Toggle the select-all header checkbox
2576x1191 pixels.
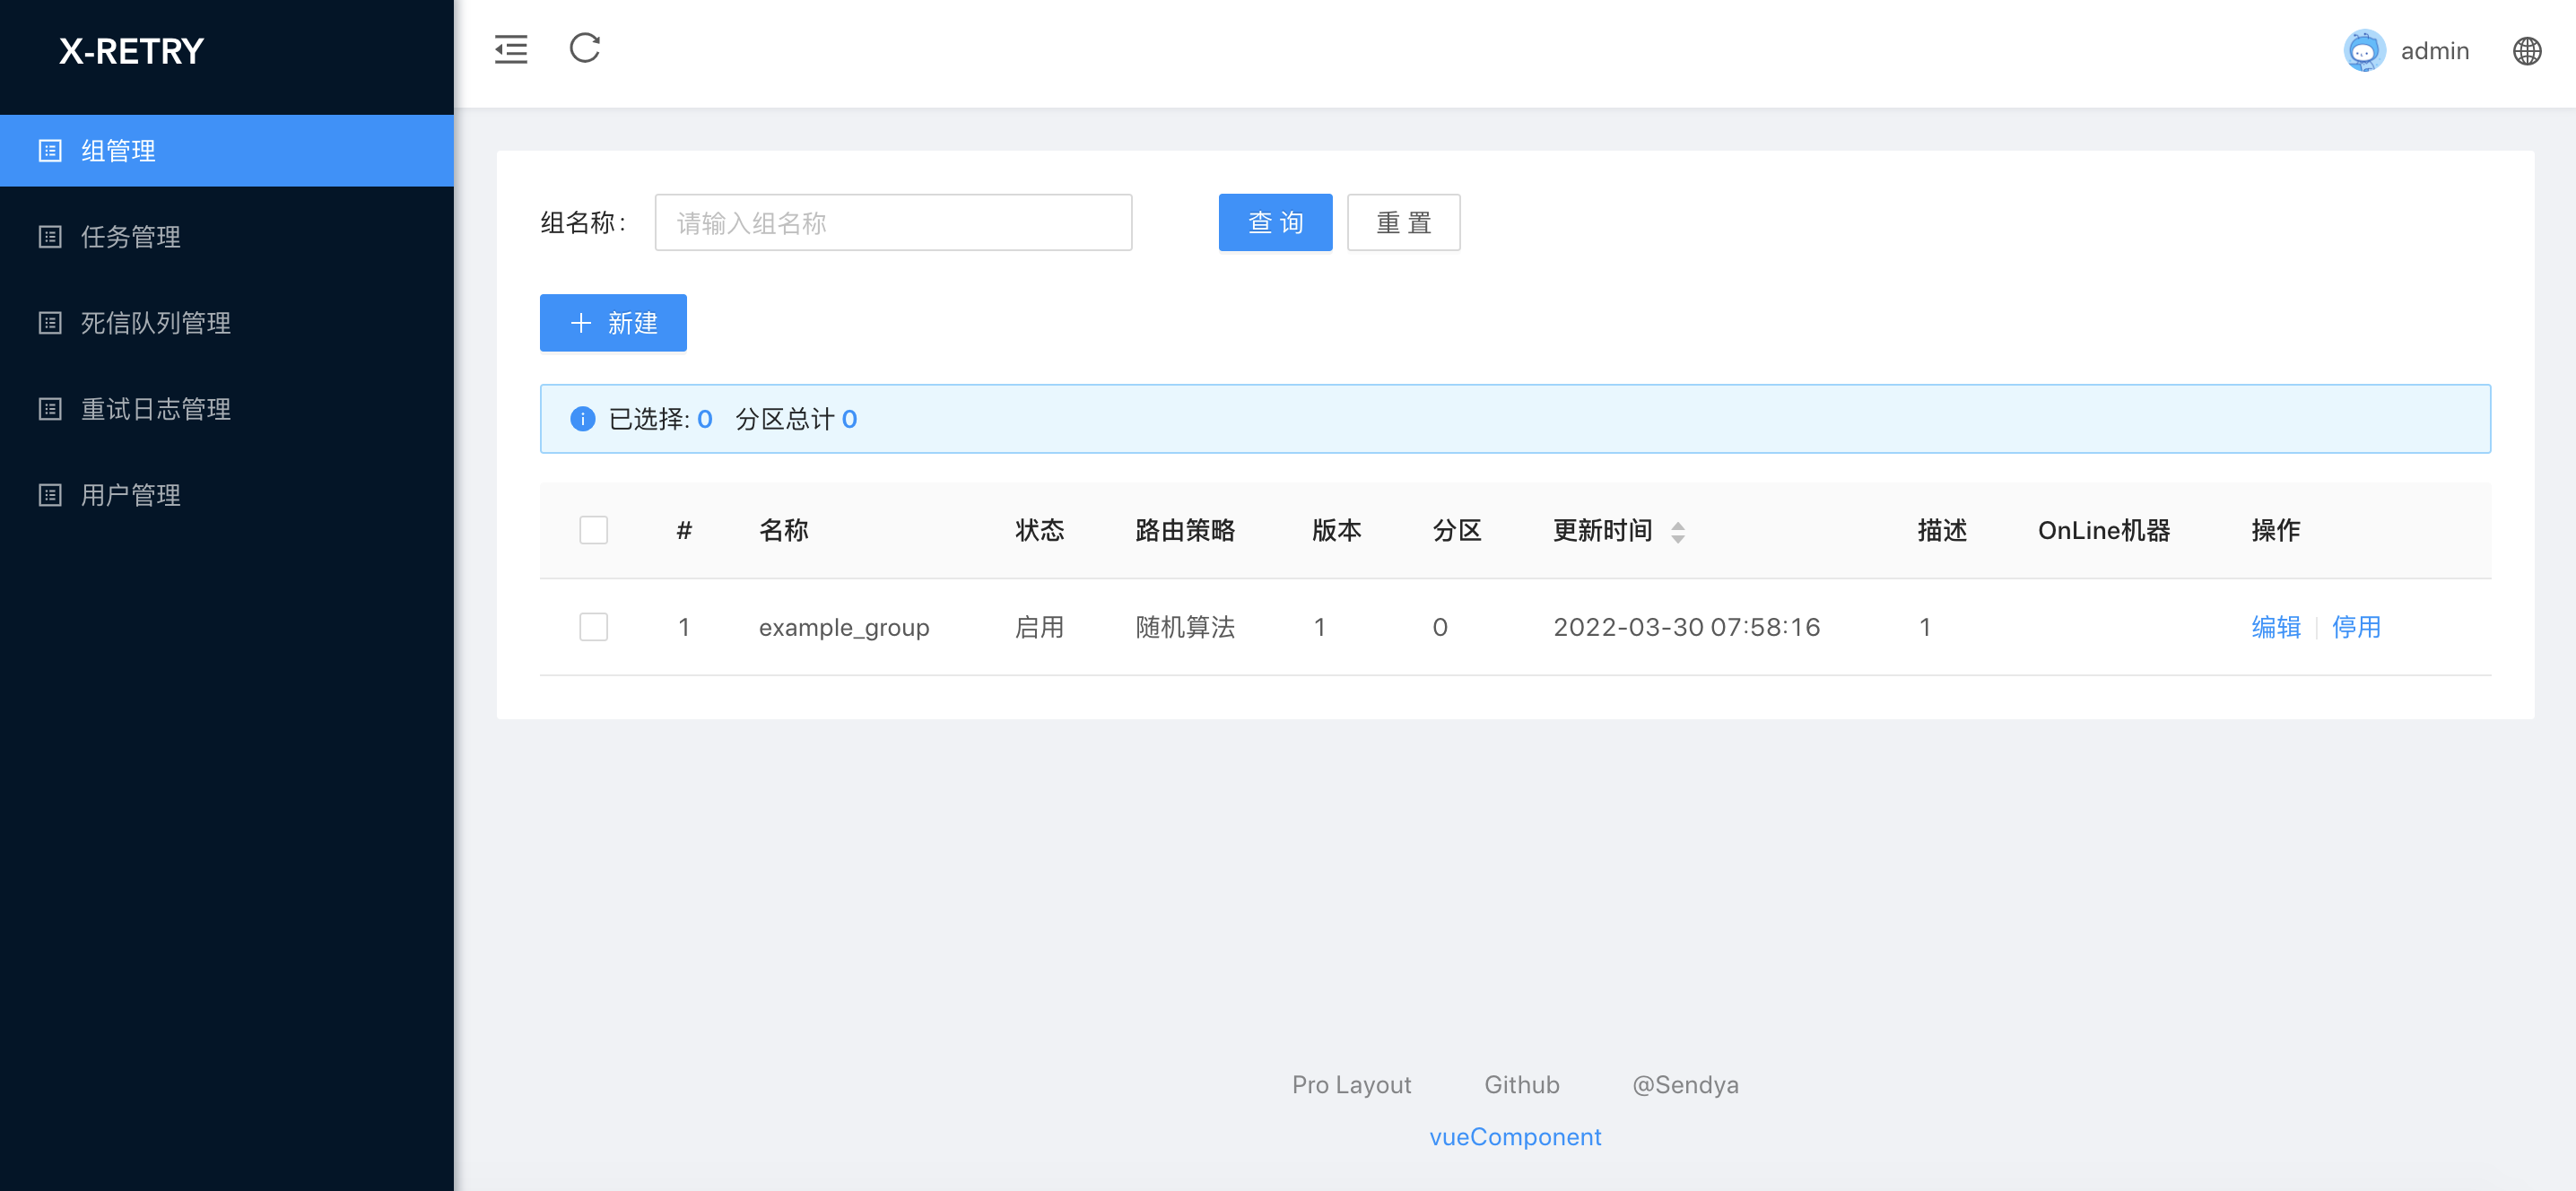pos(593,530)
